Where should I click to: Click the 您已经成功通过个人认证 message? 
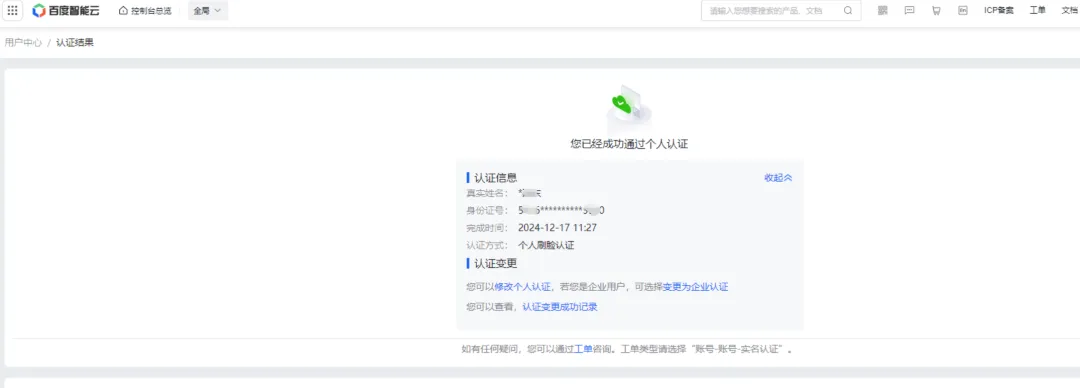[629, 144]
